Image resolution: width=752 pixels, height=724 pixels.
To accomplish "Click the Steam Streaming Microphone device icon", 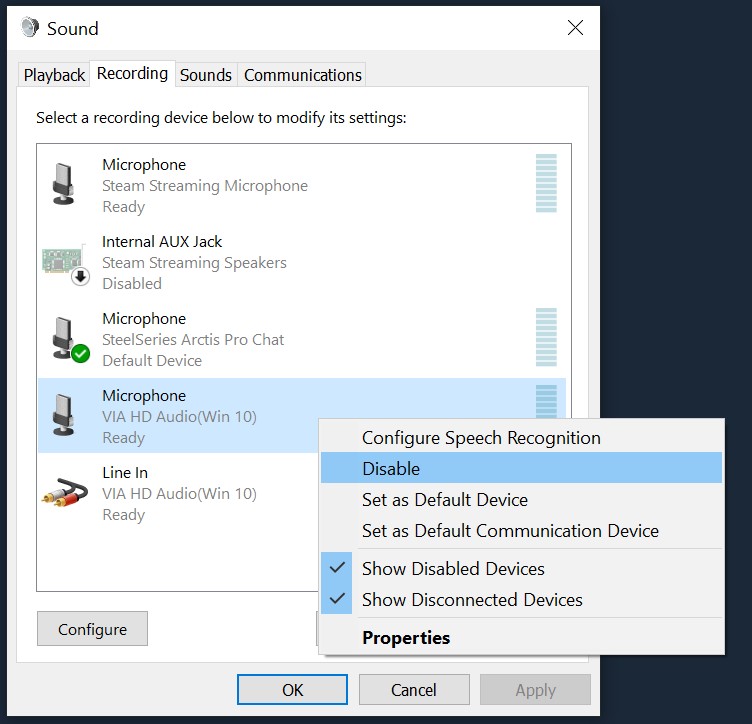I will pyautogui.click(x=64, y=185).
